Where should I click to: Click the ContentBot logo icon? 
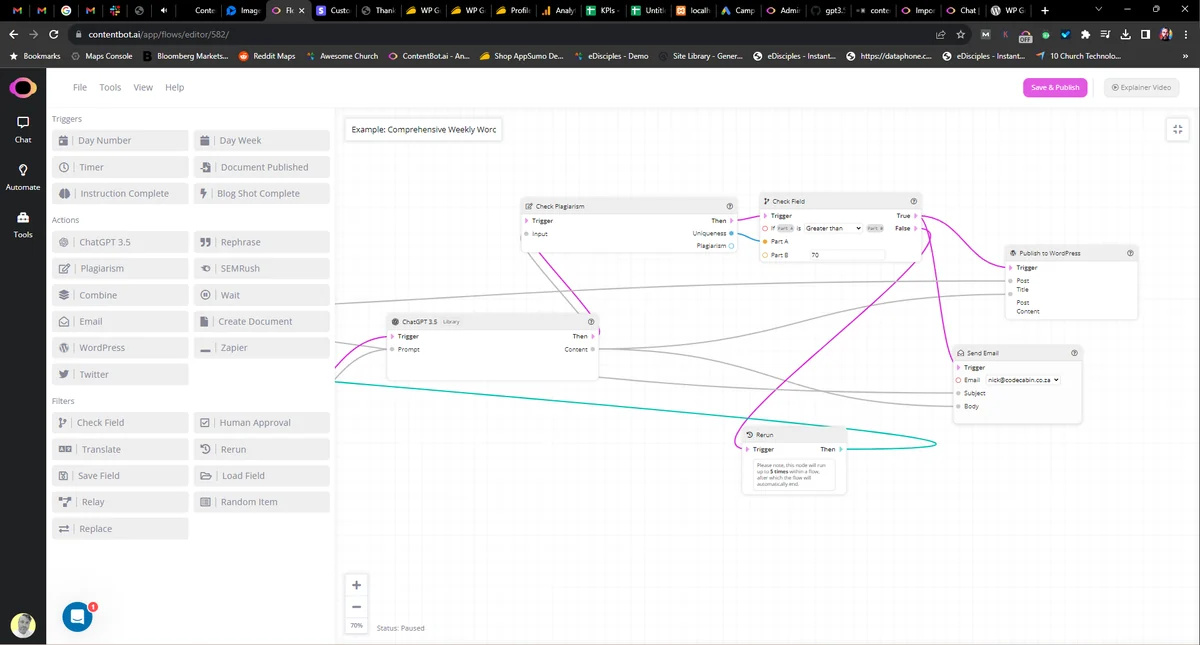tap(23, 89)
